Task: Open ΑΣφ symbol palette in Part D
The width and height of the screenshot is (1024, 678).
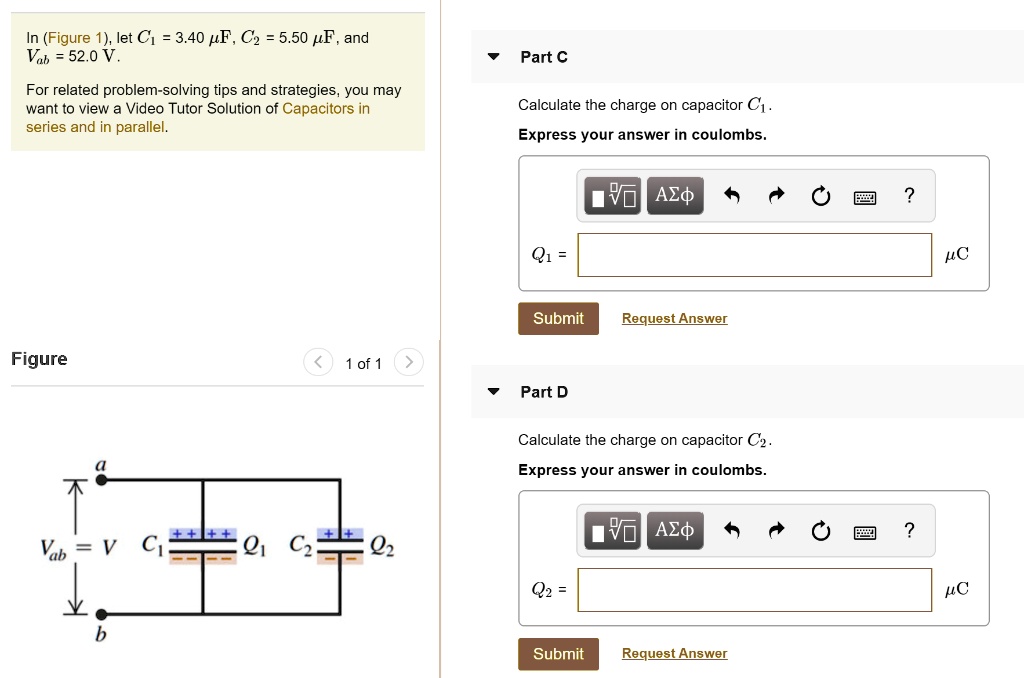Action: pos(674,530)
